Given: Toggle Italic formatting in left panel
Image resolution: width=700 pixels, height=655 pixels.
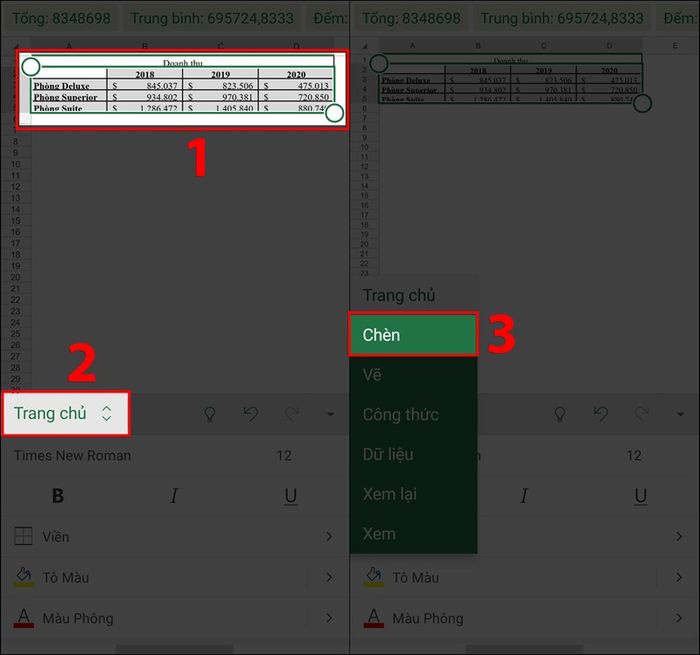Looking at the screenshot, I should 174,496.
